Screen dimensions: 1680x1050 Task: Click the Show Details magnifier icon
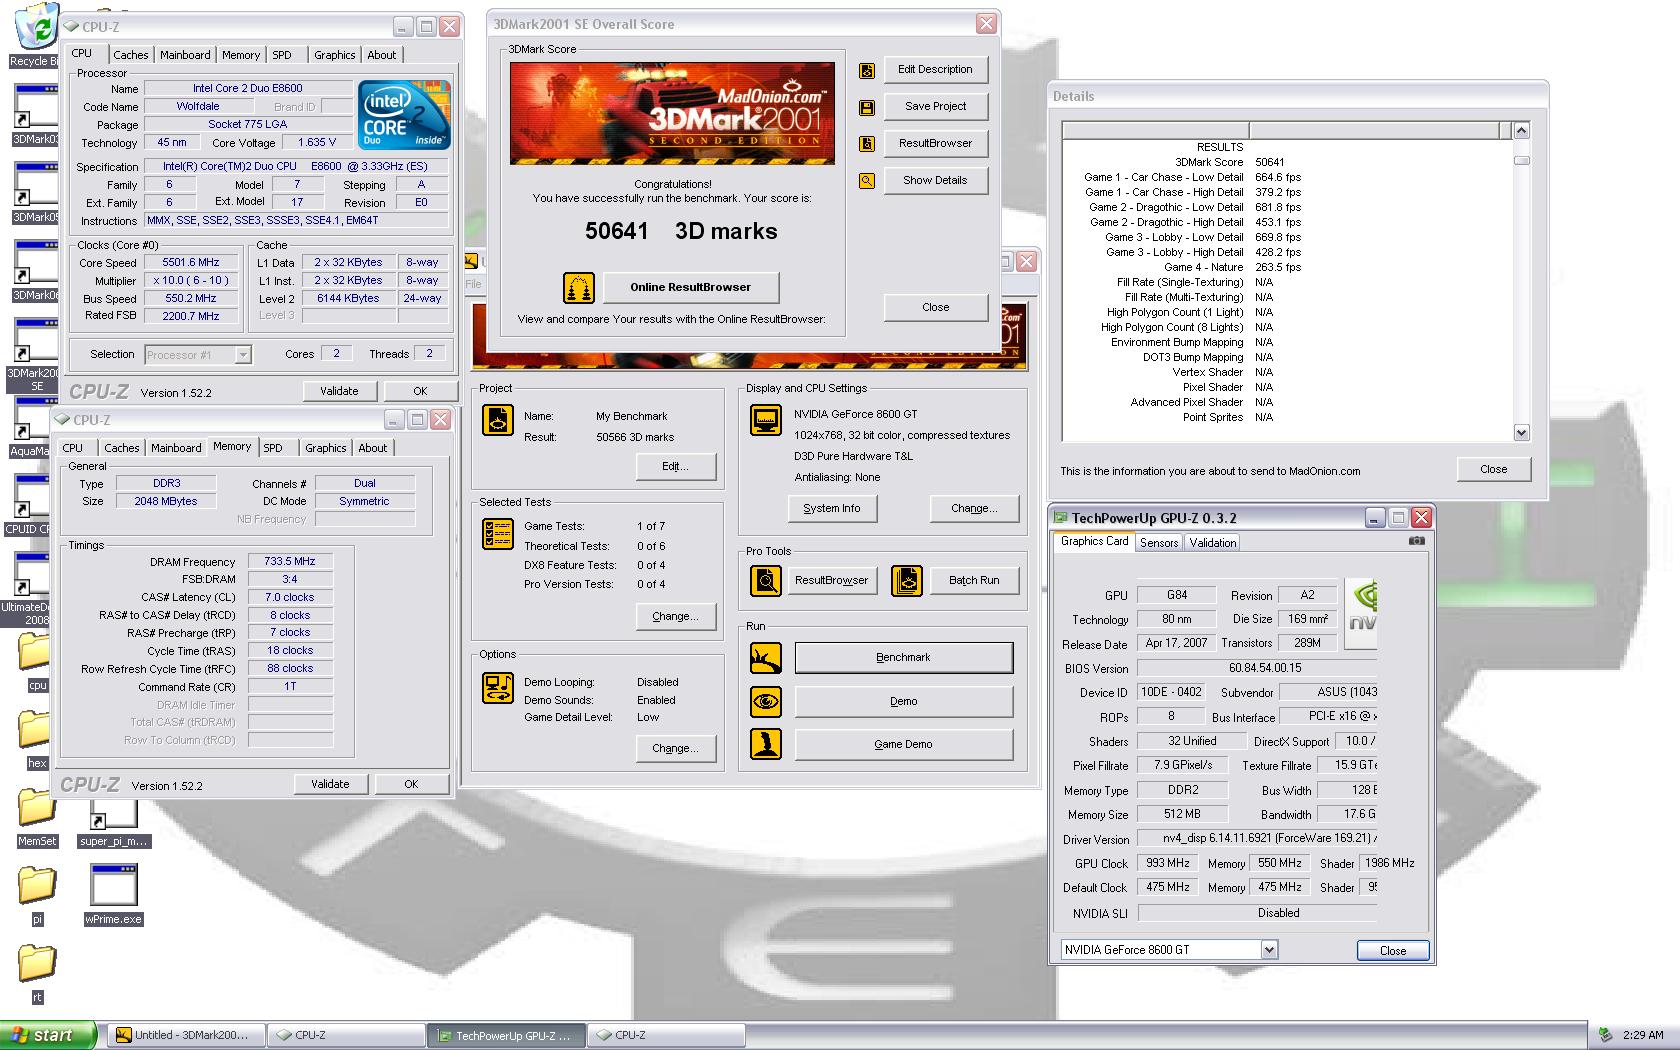pyautogui.click(x=867, y=181)
